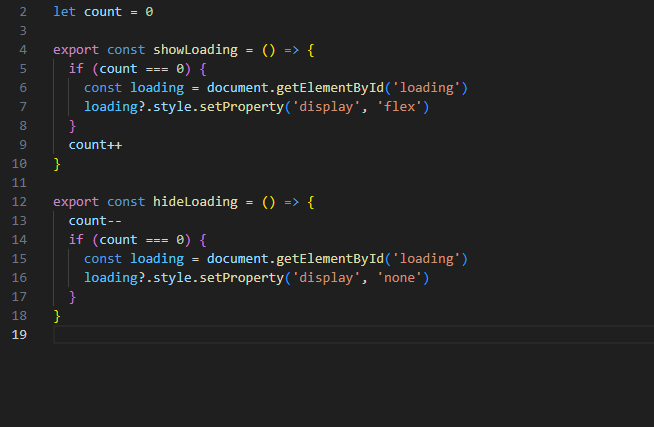Click line number 4 in the gutter
This screenshot has height=427, width=654.
coord(23,50)
